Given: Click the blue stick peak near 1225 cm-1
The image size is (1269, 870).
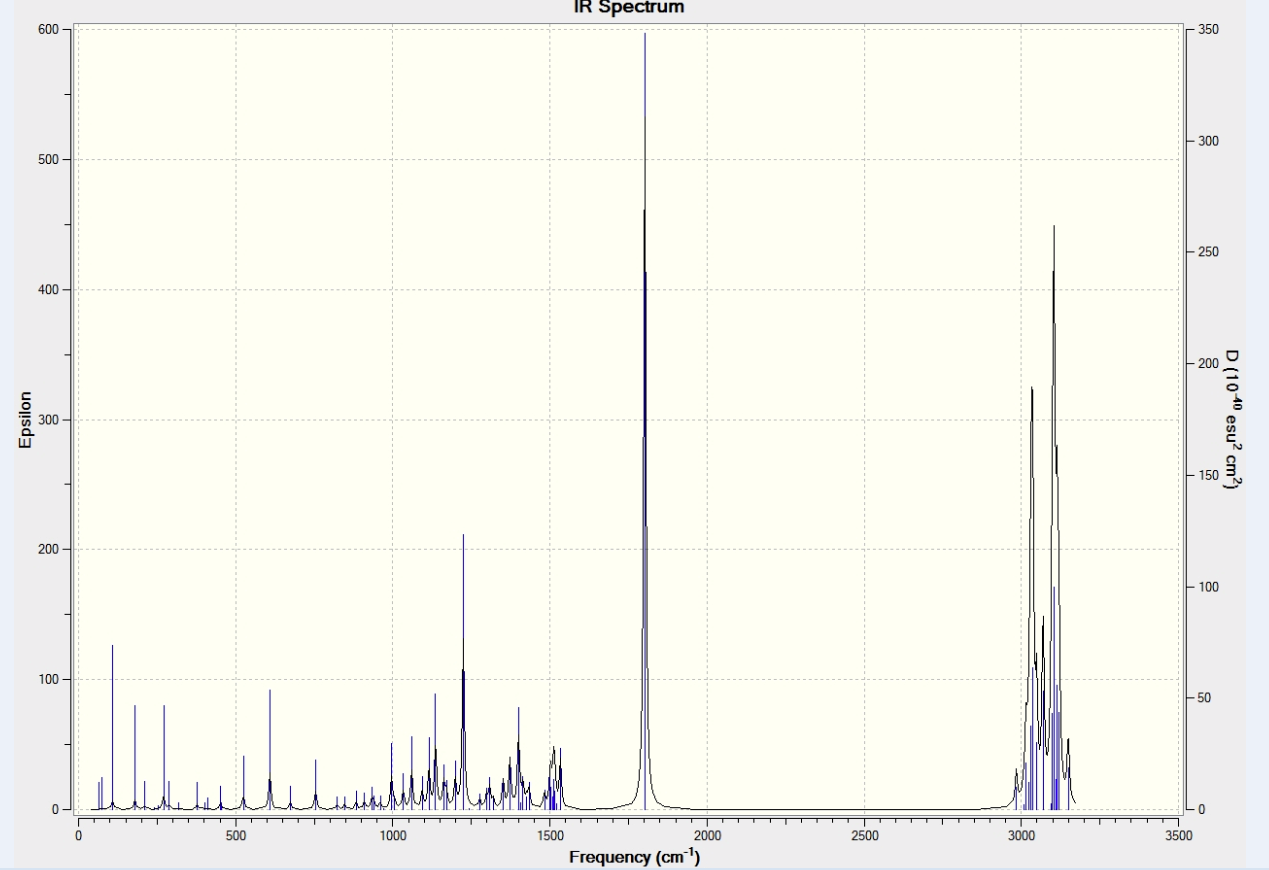Looking at the screenshot, I should 463,672.
